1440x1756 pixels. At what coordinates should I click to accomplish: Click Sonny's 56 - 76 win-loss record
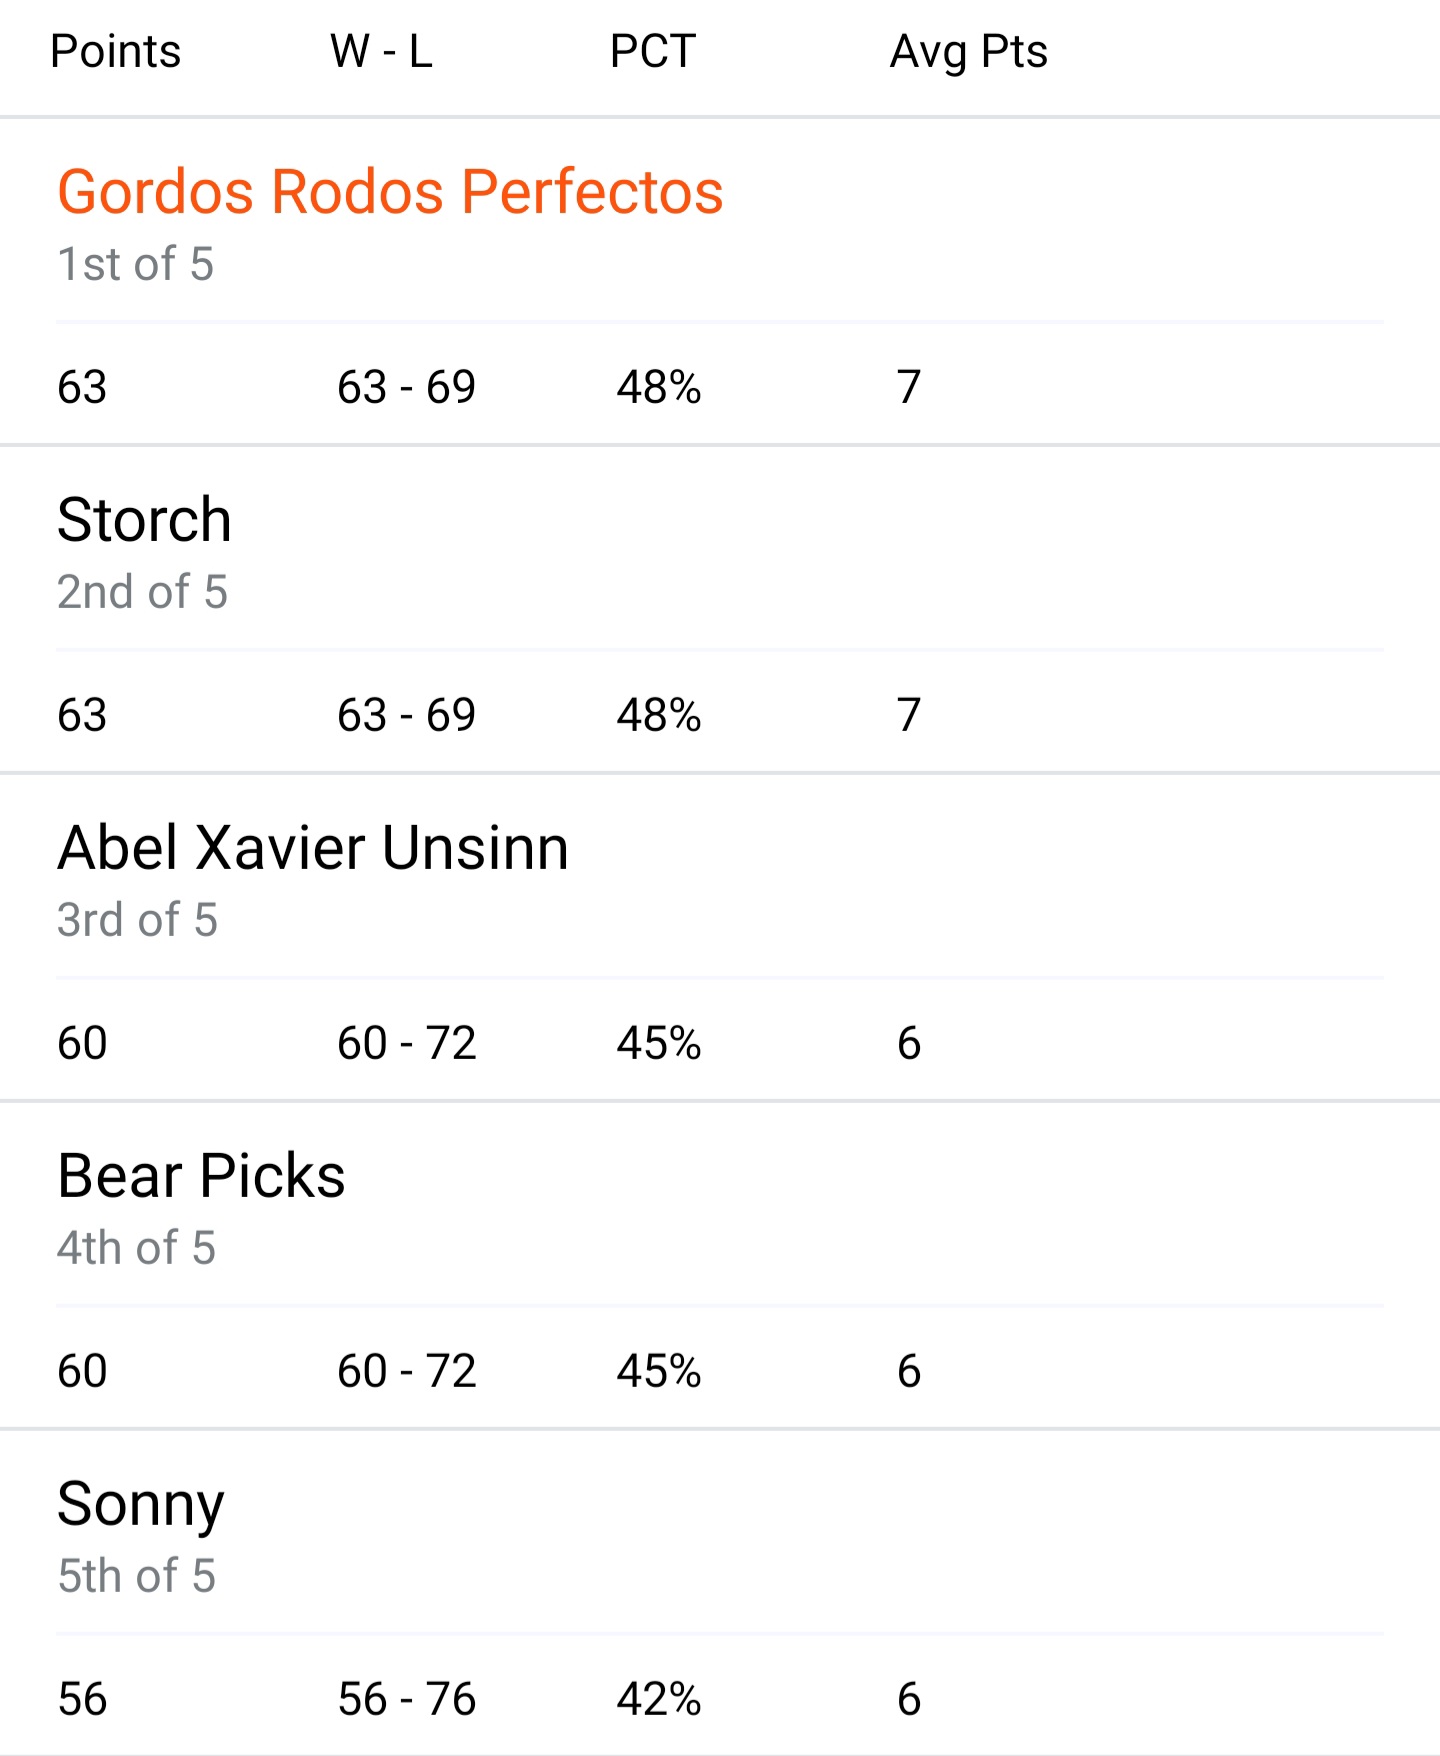[406, 1699]
